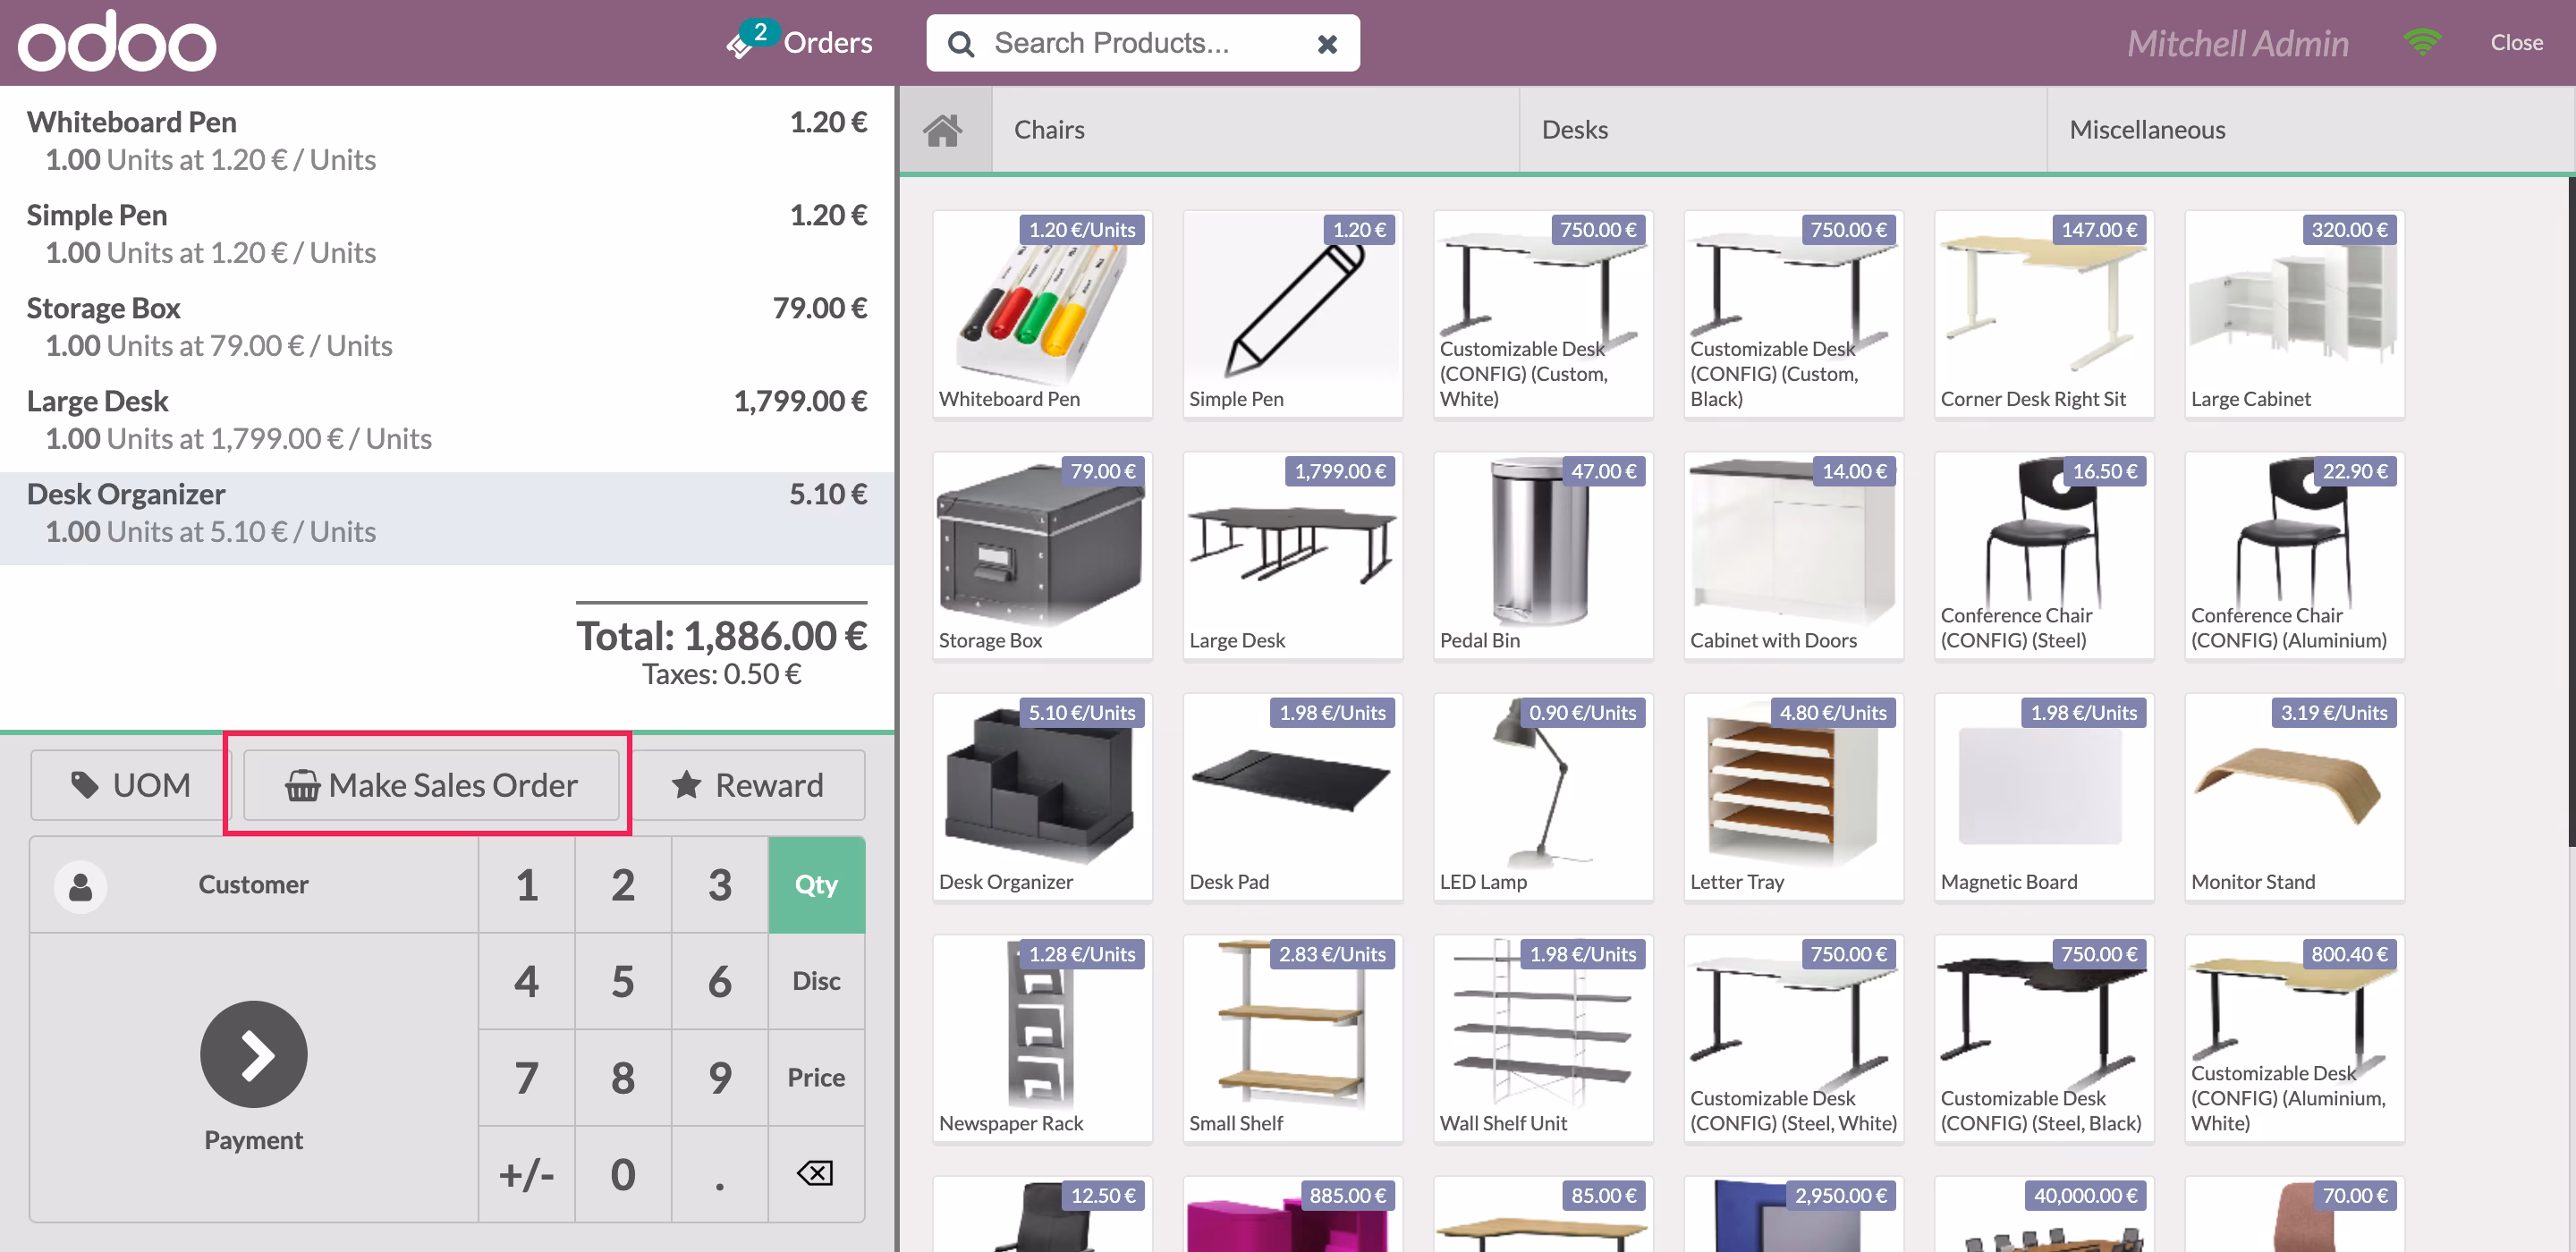Tap numpad digit 0
The image size is (2576, 1252).
click(x=623, y=1173)
